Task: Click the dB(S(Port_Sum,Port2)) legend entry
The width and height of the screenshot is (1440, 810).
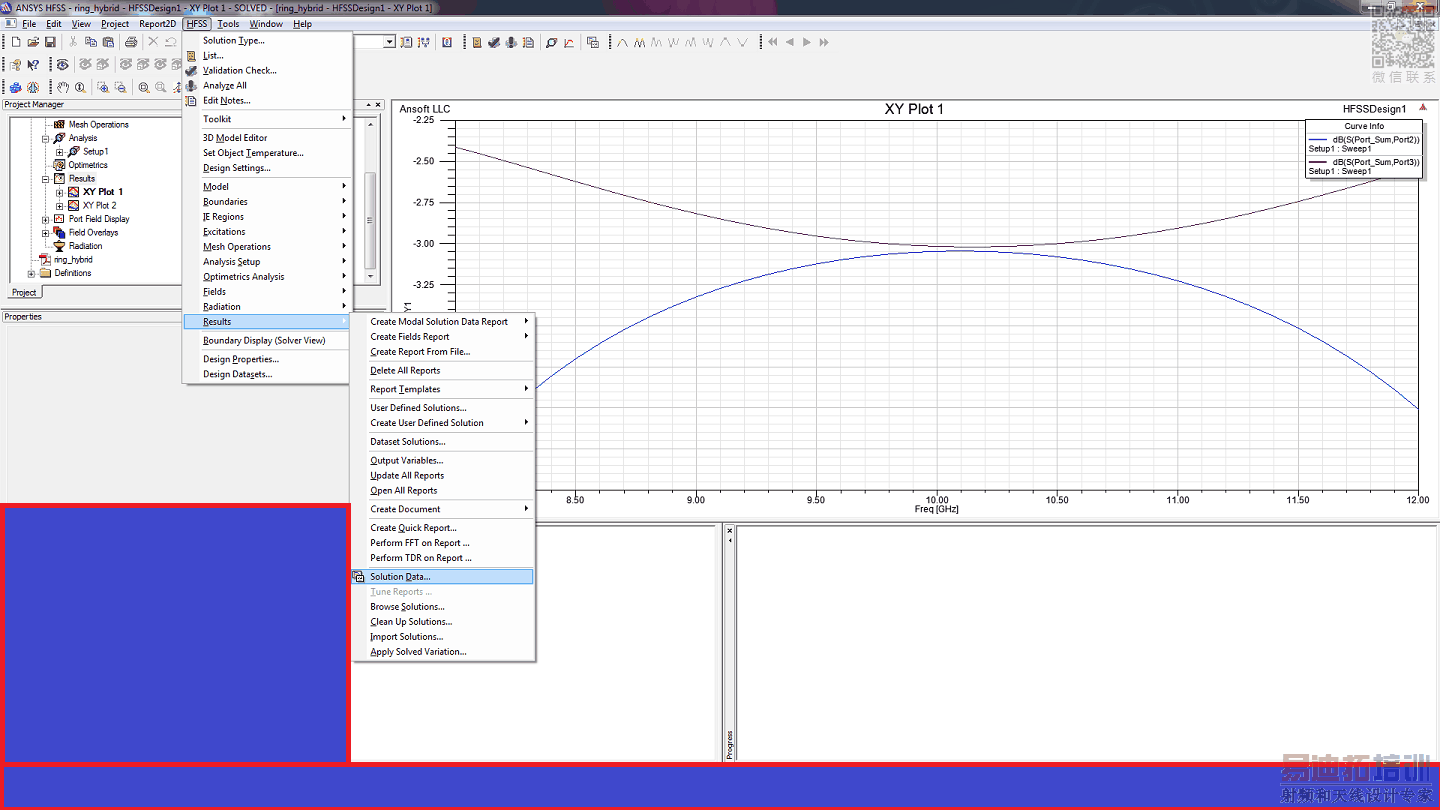Action: pos(1375,140)
